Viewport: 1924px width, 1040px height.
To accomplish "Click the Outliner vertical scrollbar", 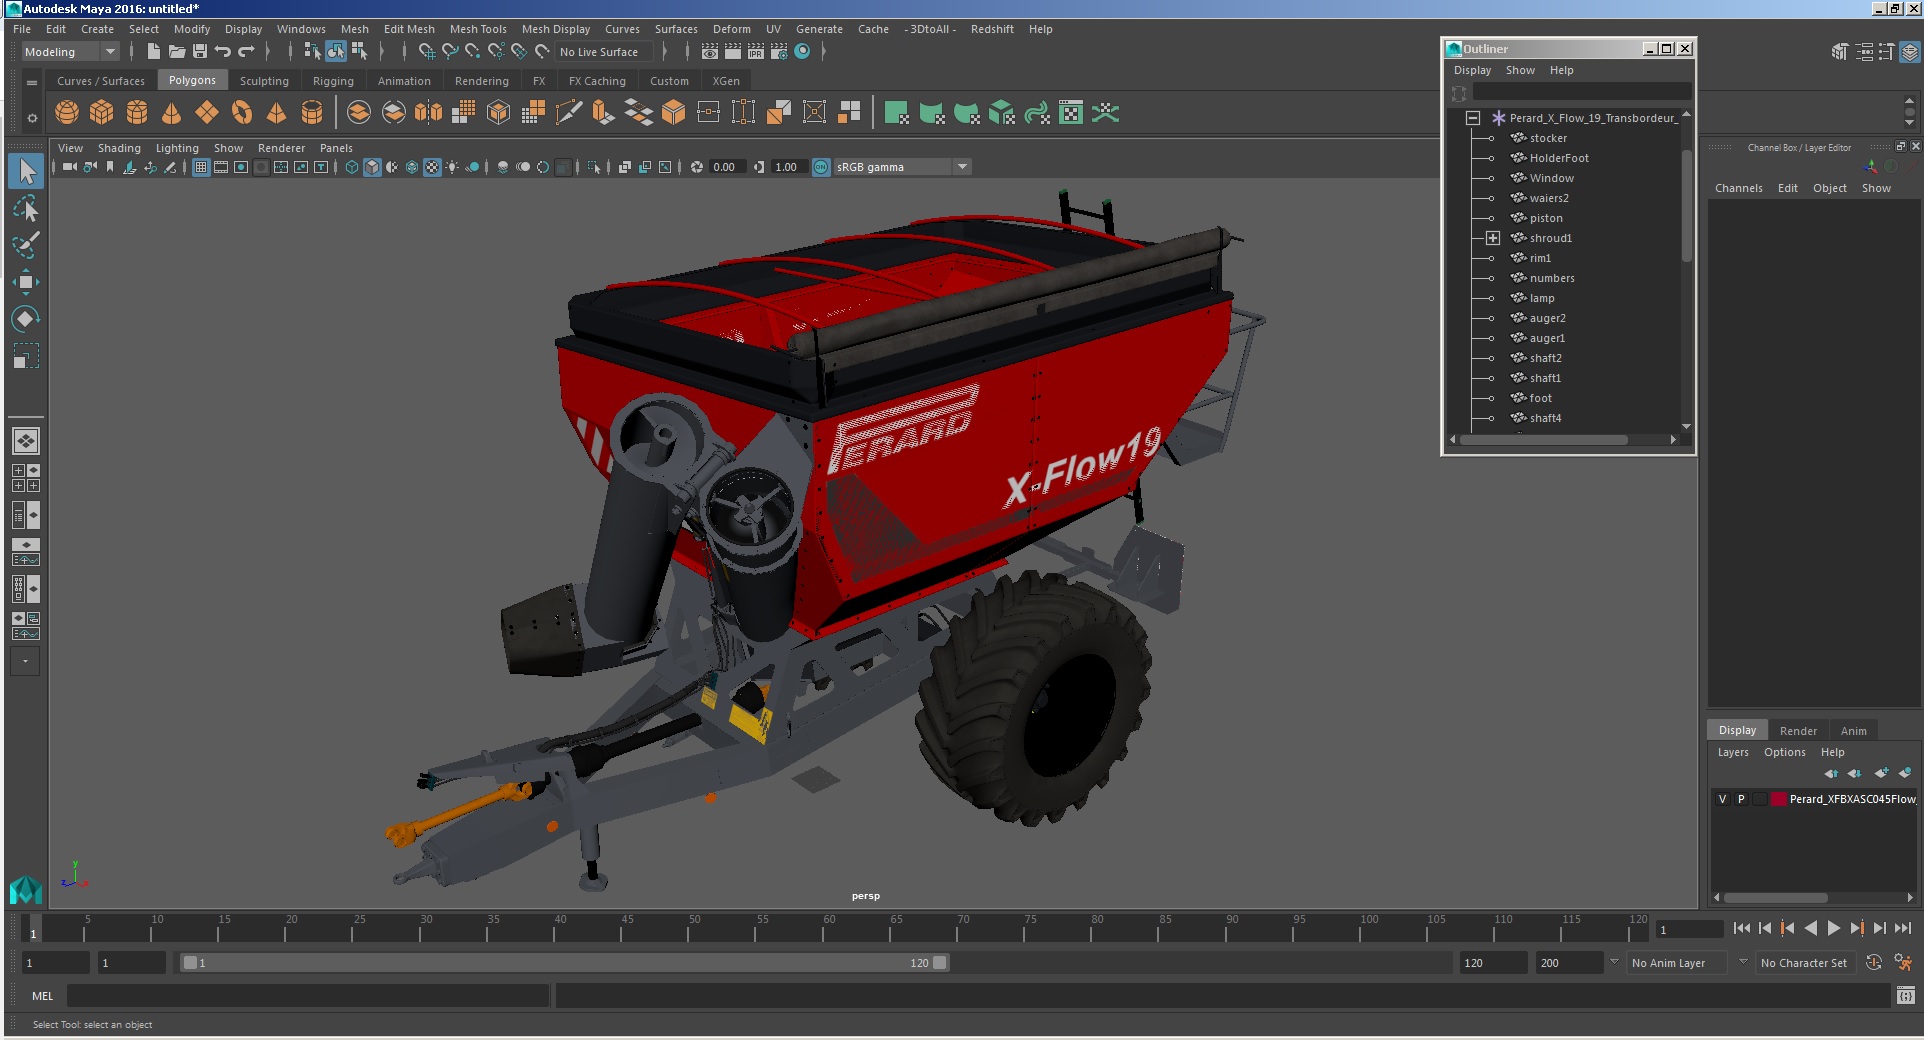I will click(1686, 205).
